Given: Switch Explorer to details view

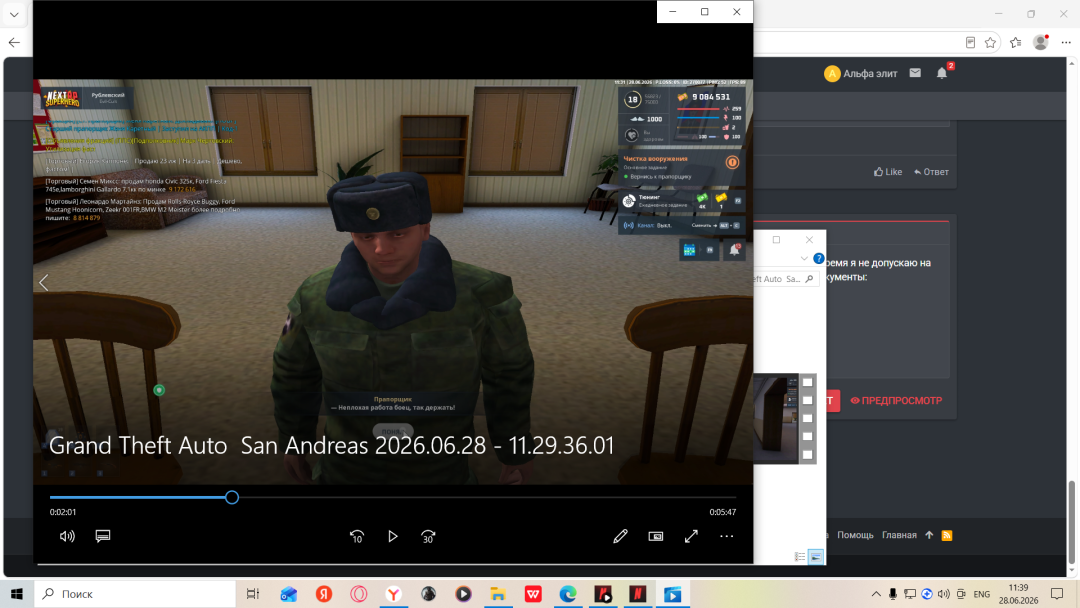Looking at the screenshot, I should (x=800, y=556).
